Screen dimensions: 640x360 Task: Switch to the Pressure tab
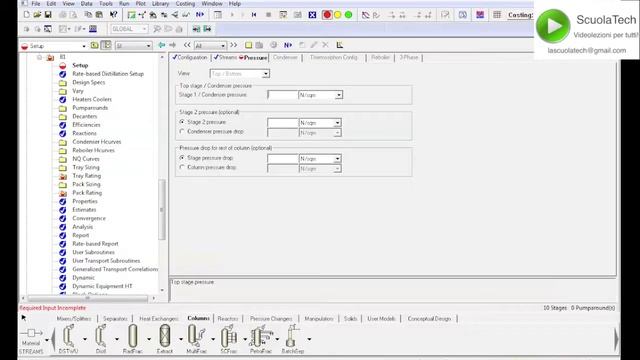(x=253, y=58)
